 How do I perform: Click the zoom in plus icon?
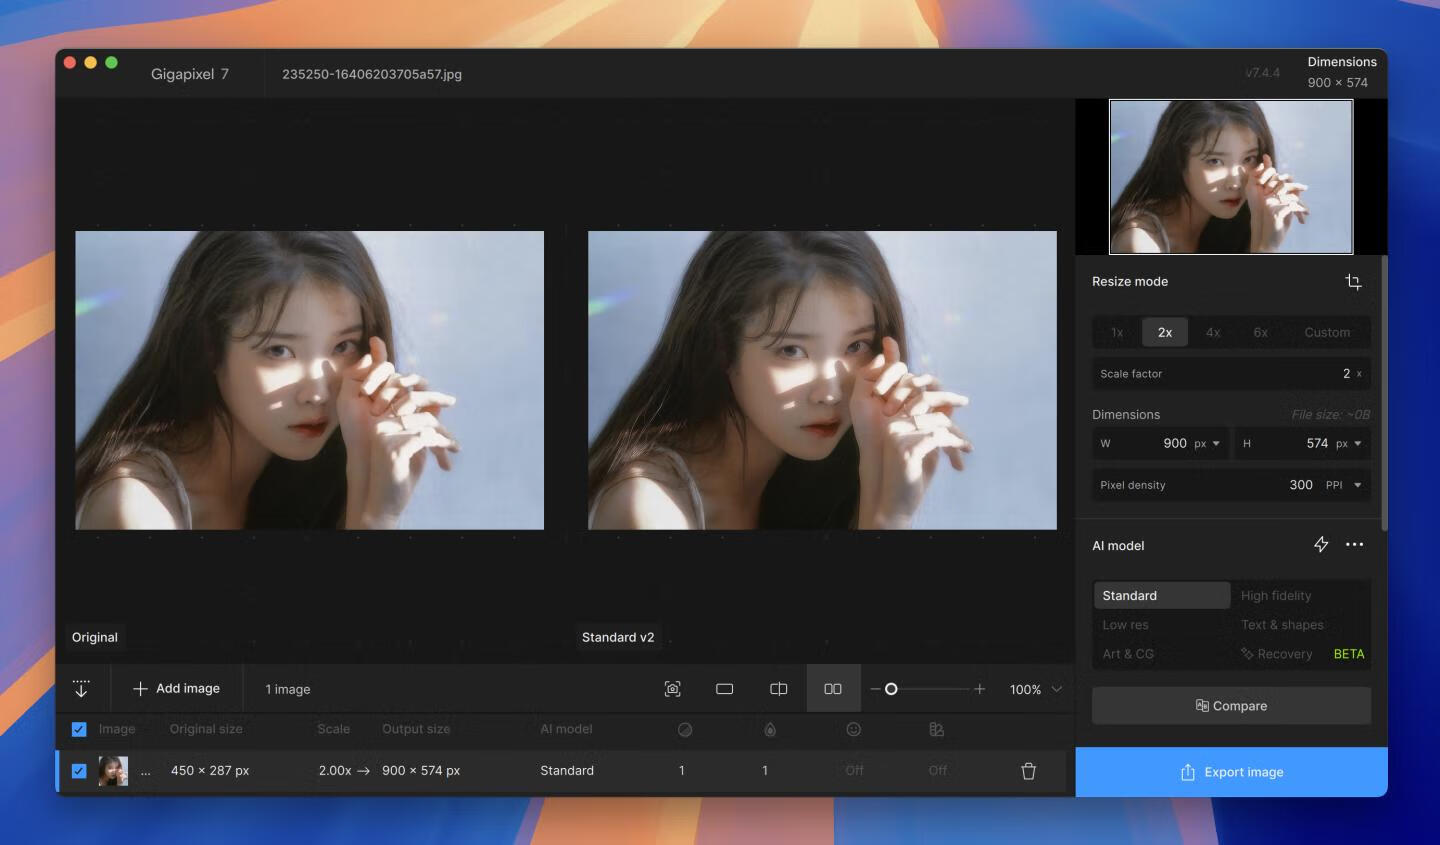(x=980, y=689)
